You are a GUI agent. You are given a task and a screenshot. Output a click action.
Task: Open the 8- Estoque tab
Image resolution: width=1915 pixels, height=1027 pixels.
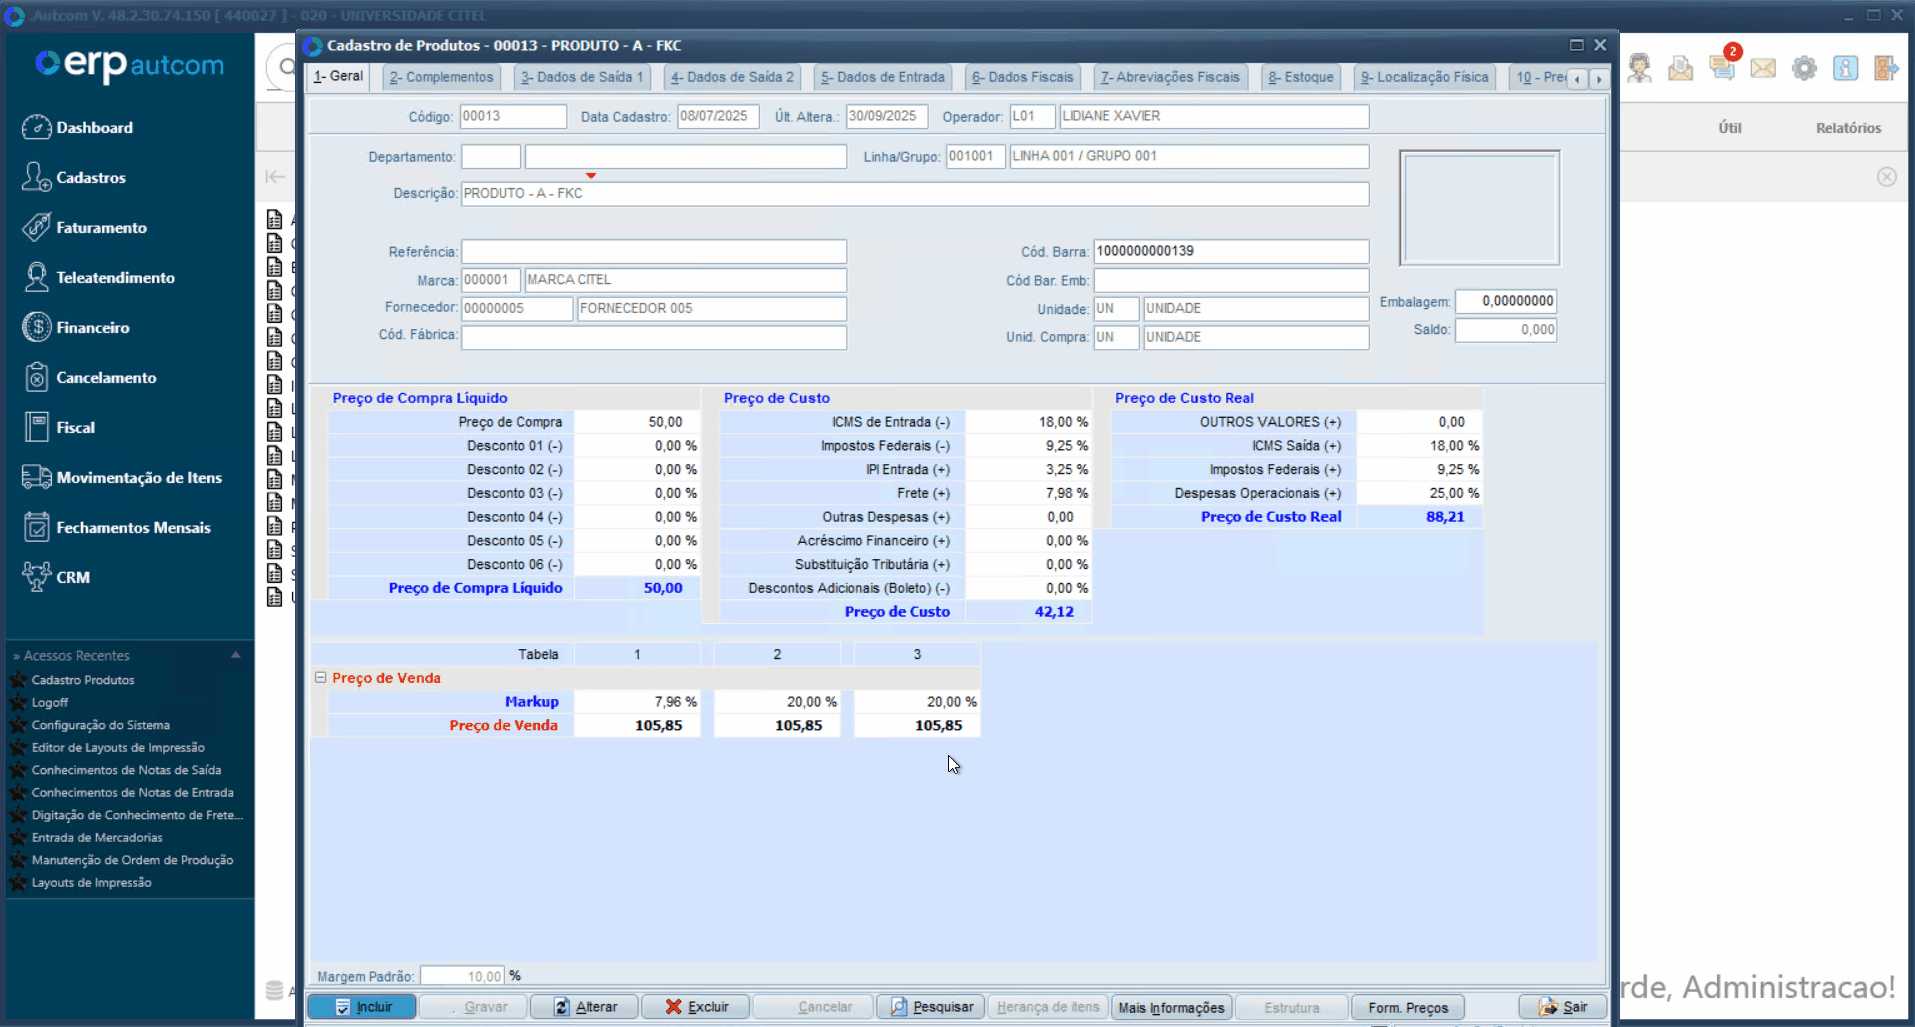1300,77
